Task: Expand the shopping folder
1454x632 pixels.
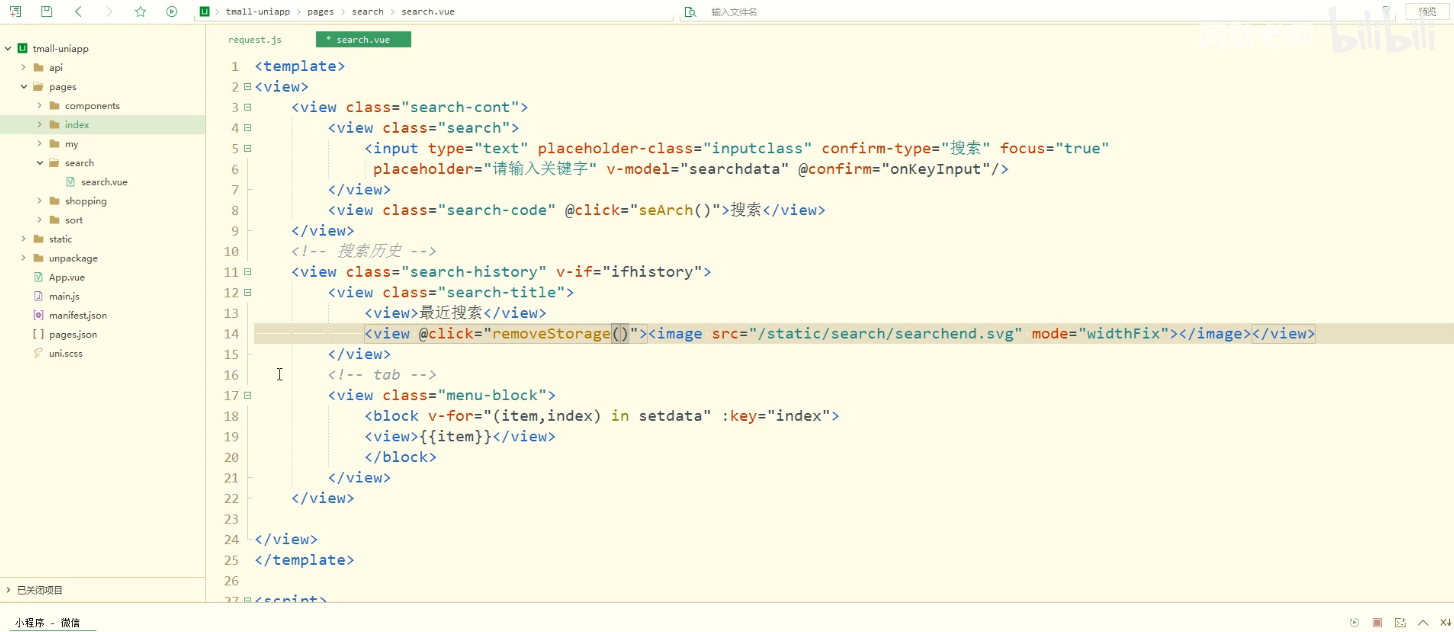Action: tap(40, 201)
